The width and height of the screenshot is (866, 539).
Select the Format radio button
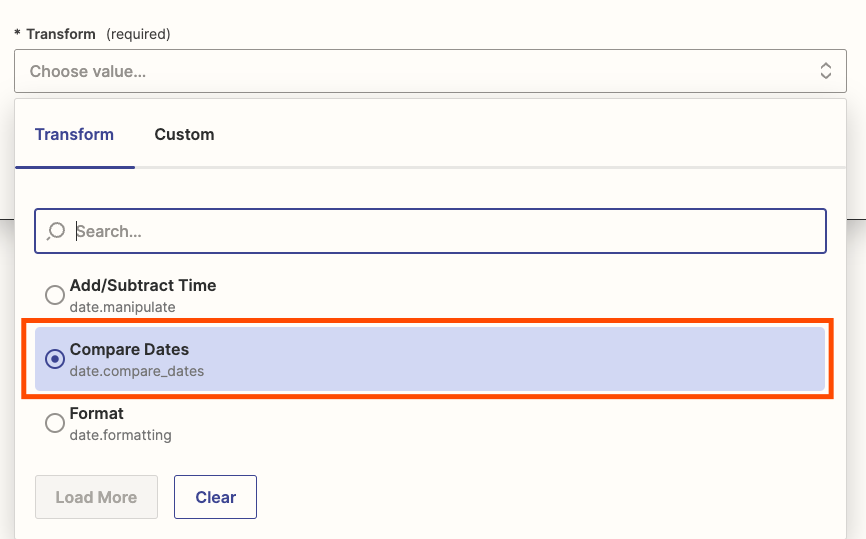[55, 423]
